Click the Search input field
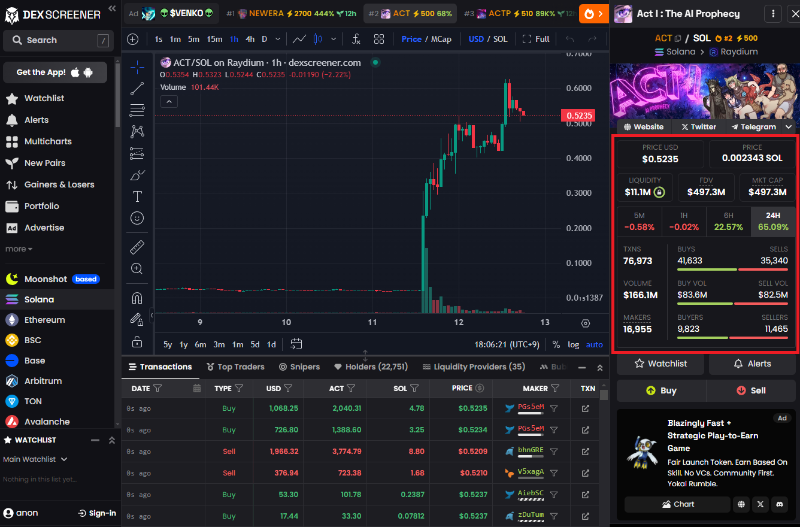This screenshot has height=527, width=800. point(59,40)
